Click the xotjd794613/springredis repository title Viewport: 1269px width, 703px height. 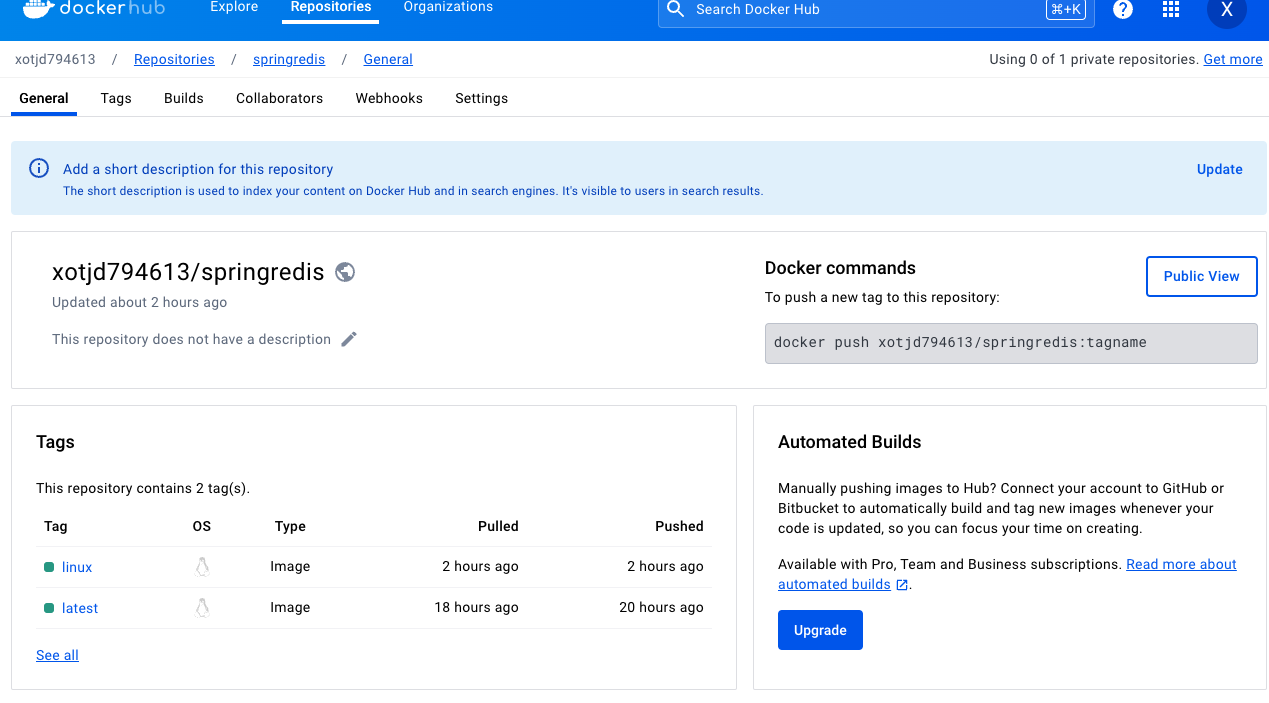pos(188,272)
